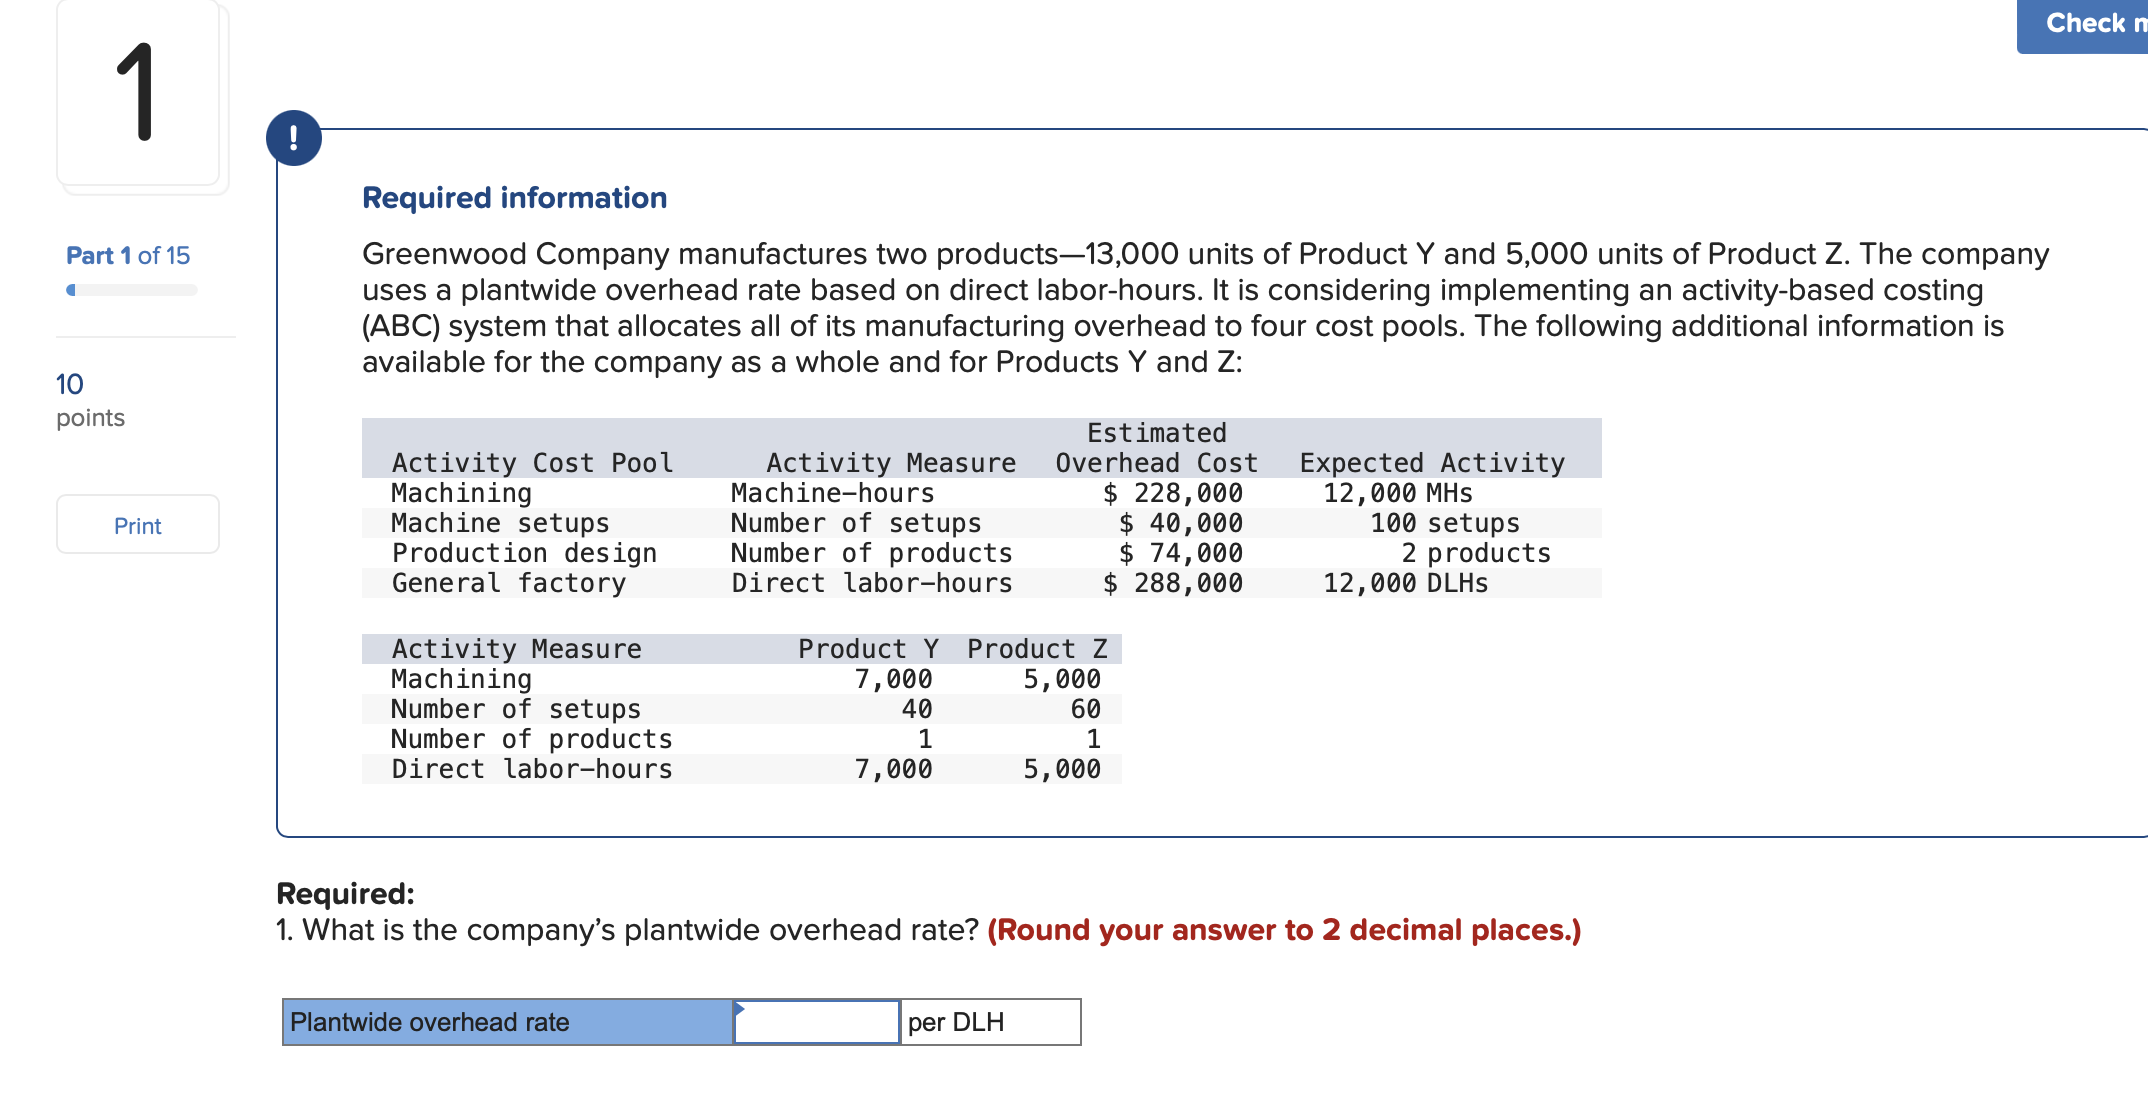The height and width of the screenshot is (1096, 2148).
Task: Click the 10 points label
Action: tap(90, 400)
